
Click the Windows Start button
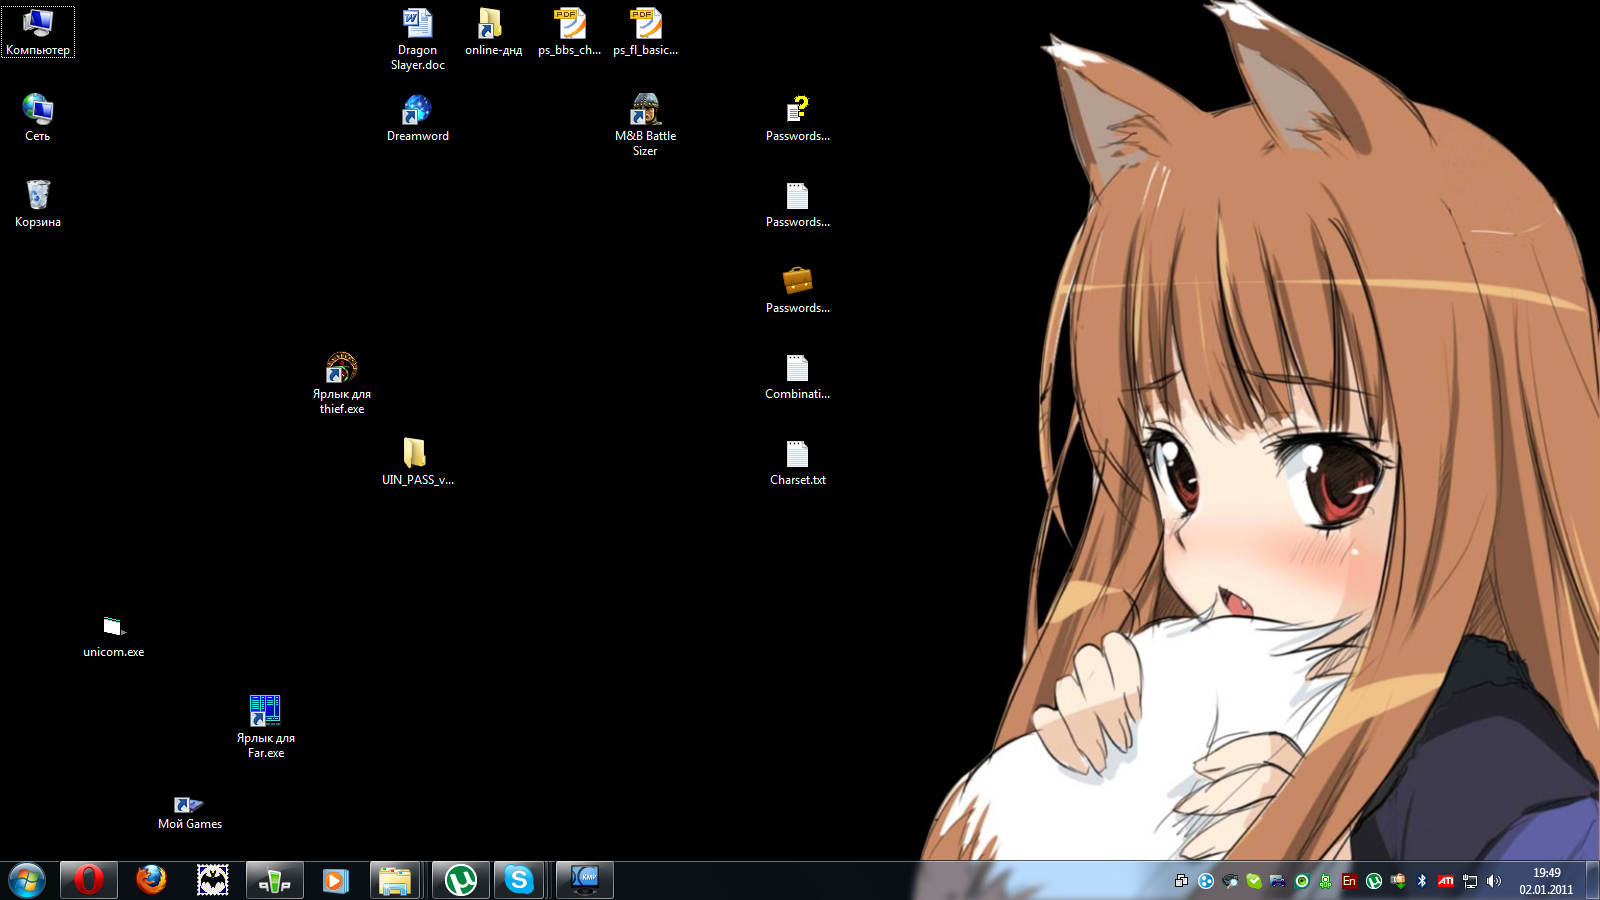click(x=27, y=880)
